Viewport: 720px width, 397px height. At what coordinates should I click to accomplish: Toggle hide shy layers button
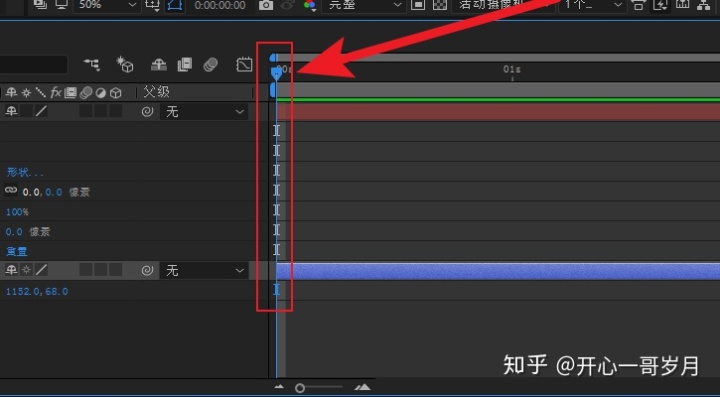click(x=159, y=65)
